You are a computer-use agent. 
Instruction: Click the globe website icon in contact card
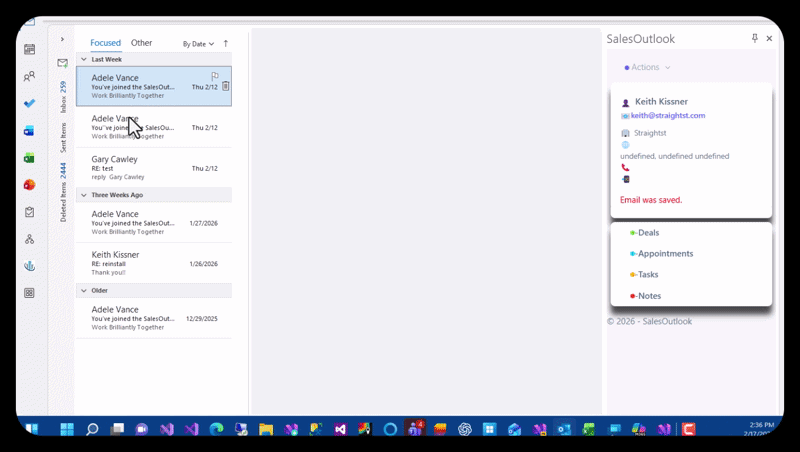click(625, 145)
